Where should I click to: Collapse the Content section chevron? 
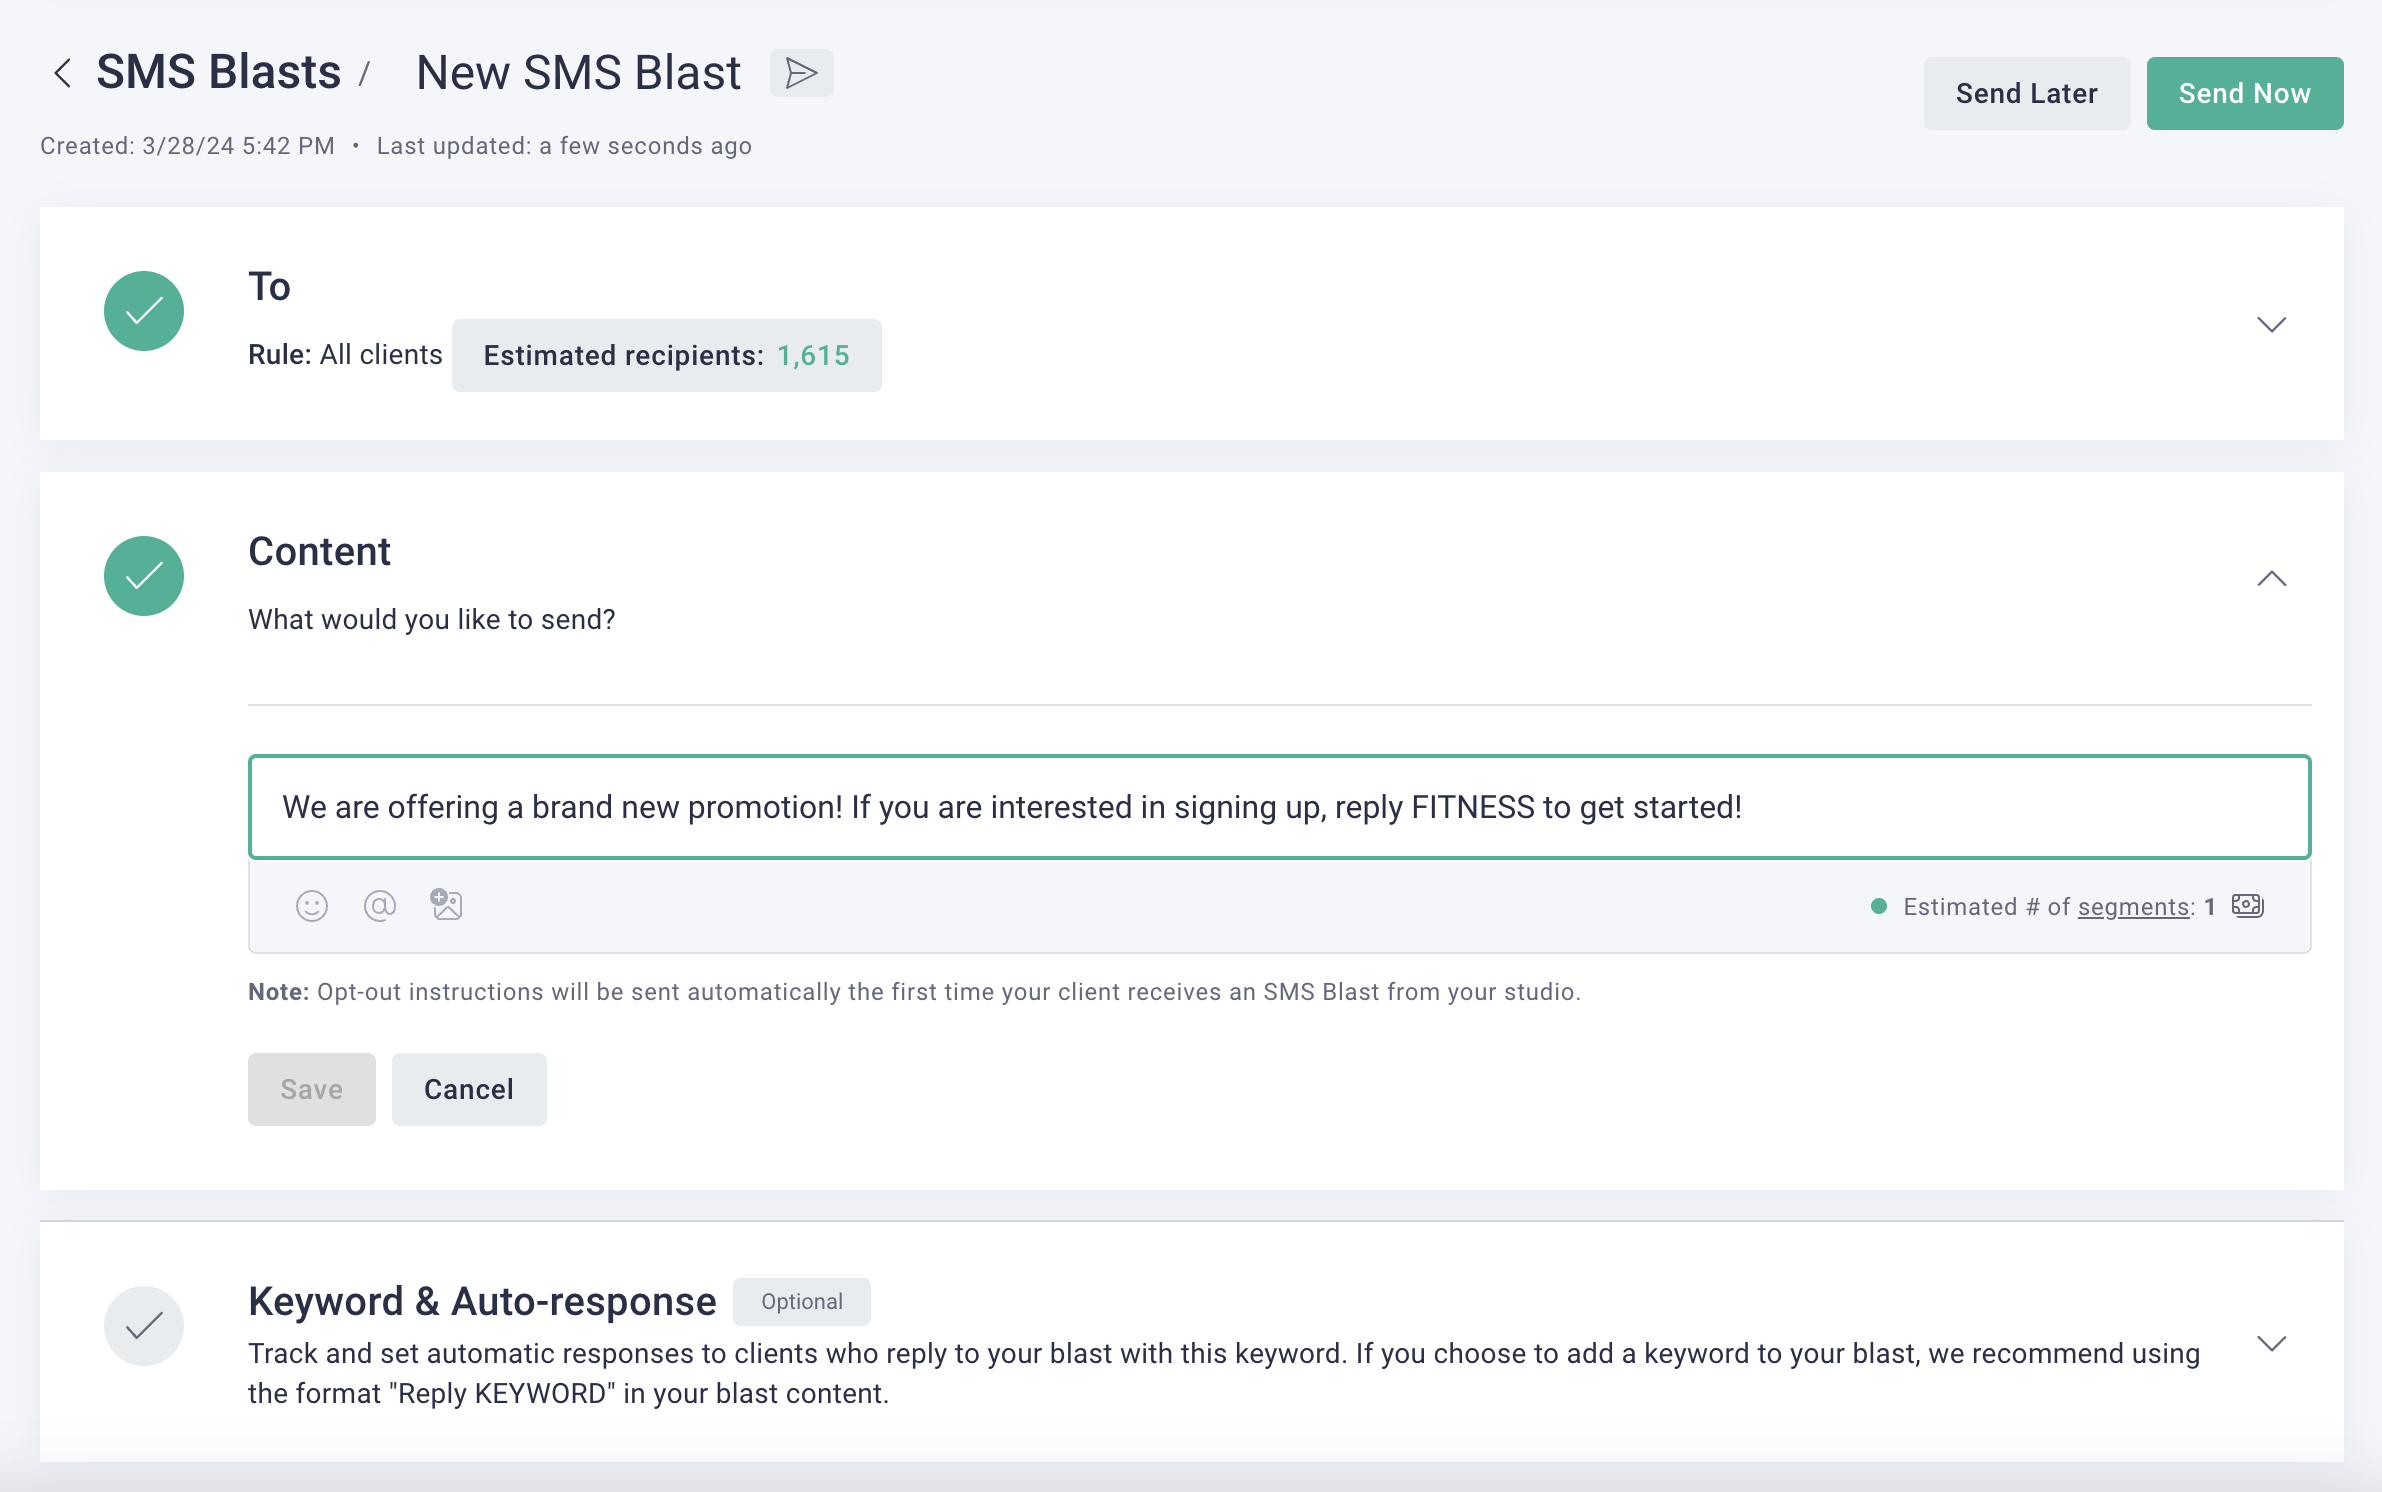[2271, 579]
